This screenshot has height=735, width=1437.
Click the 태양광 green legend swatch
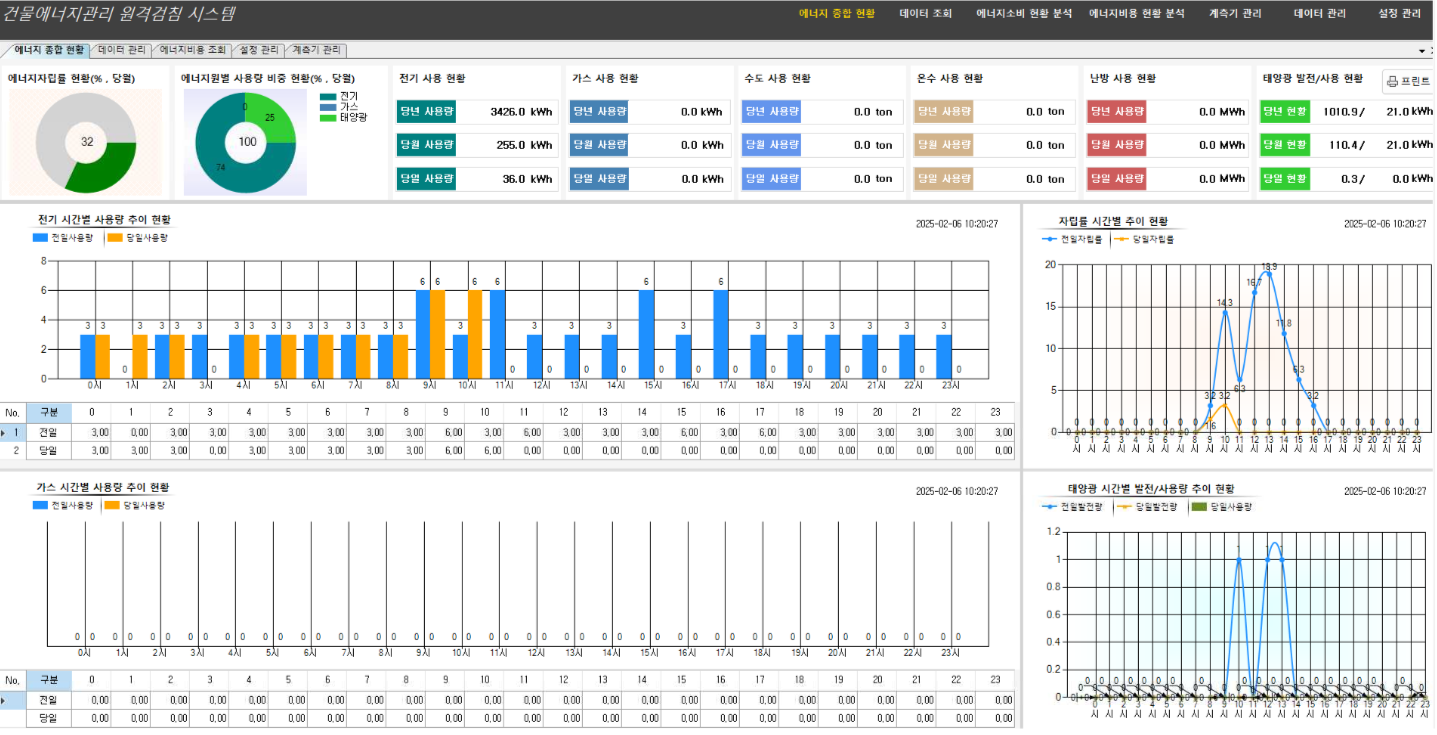(x=328, y=117)
